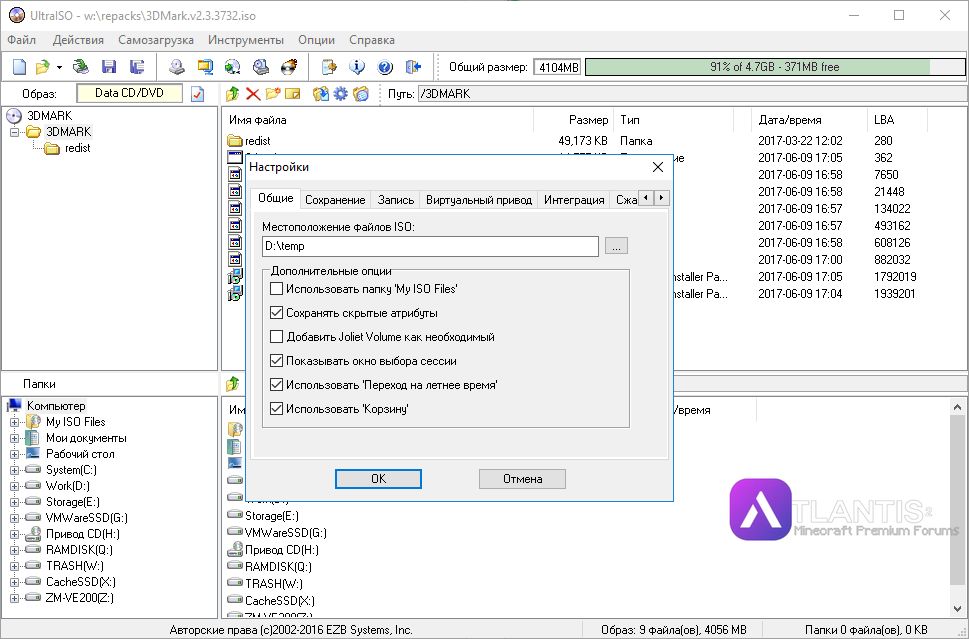This screenshot has width=969, height=639.
Task: Click the Mount to virtual drive icon
Action: click(261, 67)
